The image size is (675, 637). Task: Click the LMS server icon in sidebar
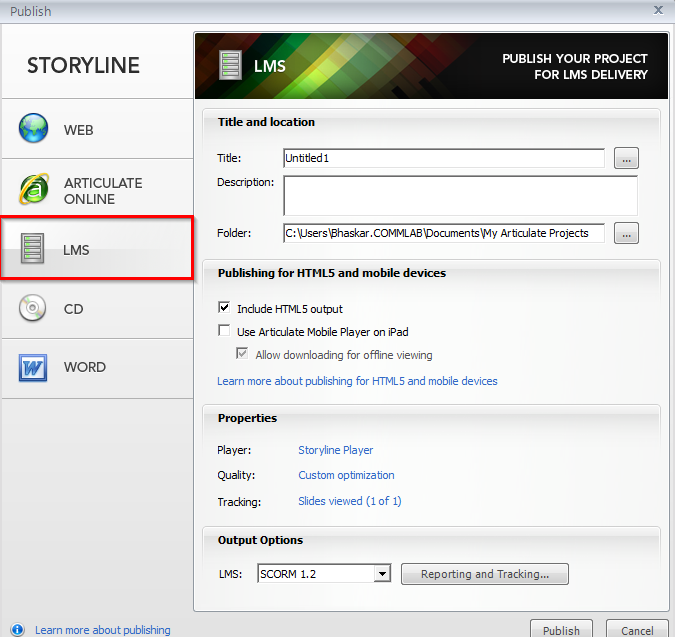click(x=32, y=248)
